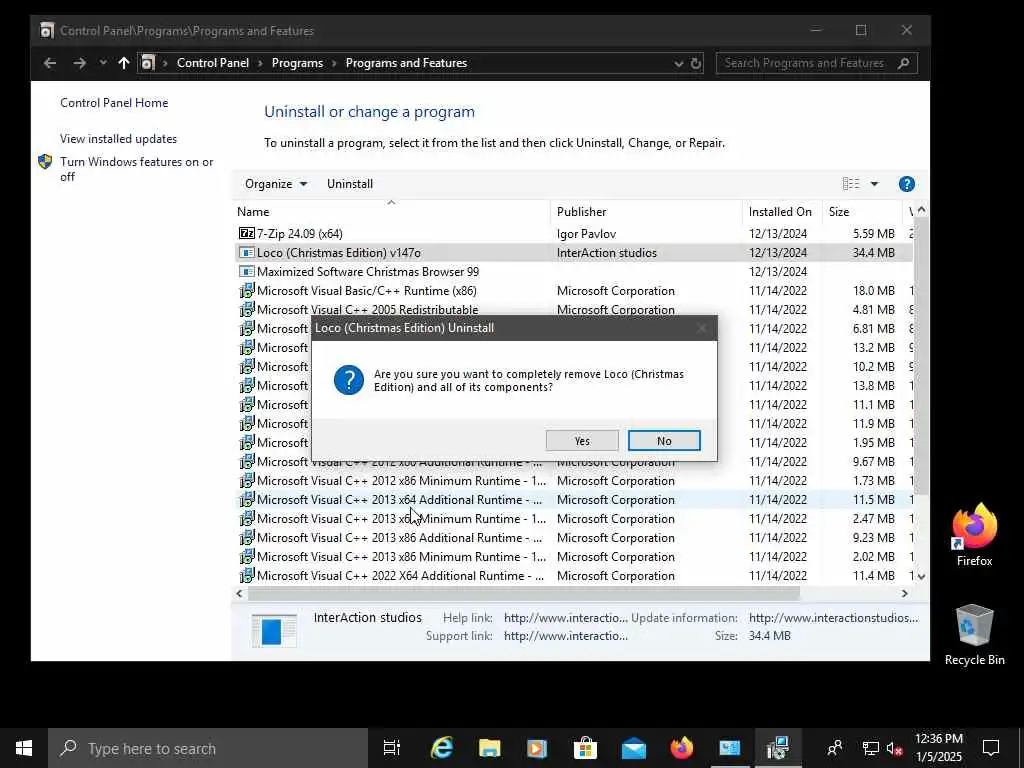Viewport: 1024px width, 768px height.
Task: Select Microsoft Visual Basic/C++ Runtime (x86) row
Action: point(573,291)
